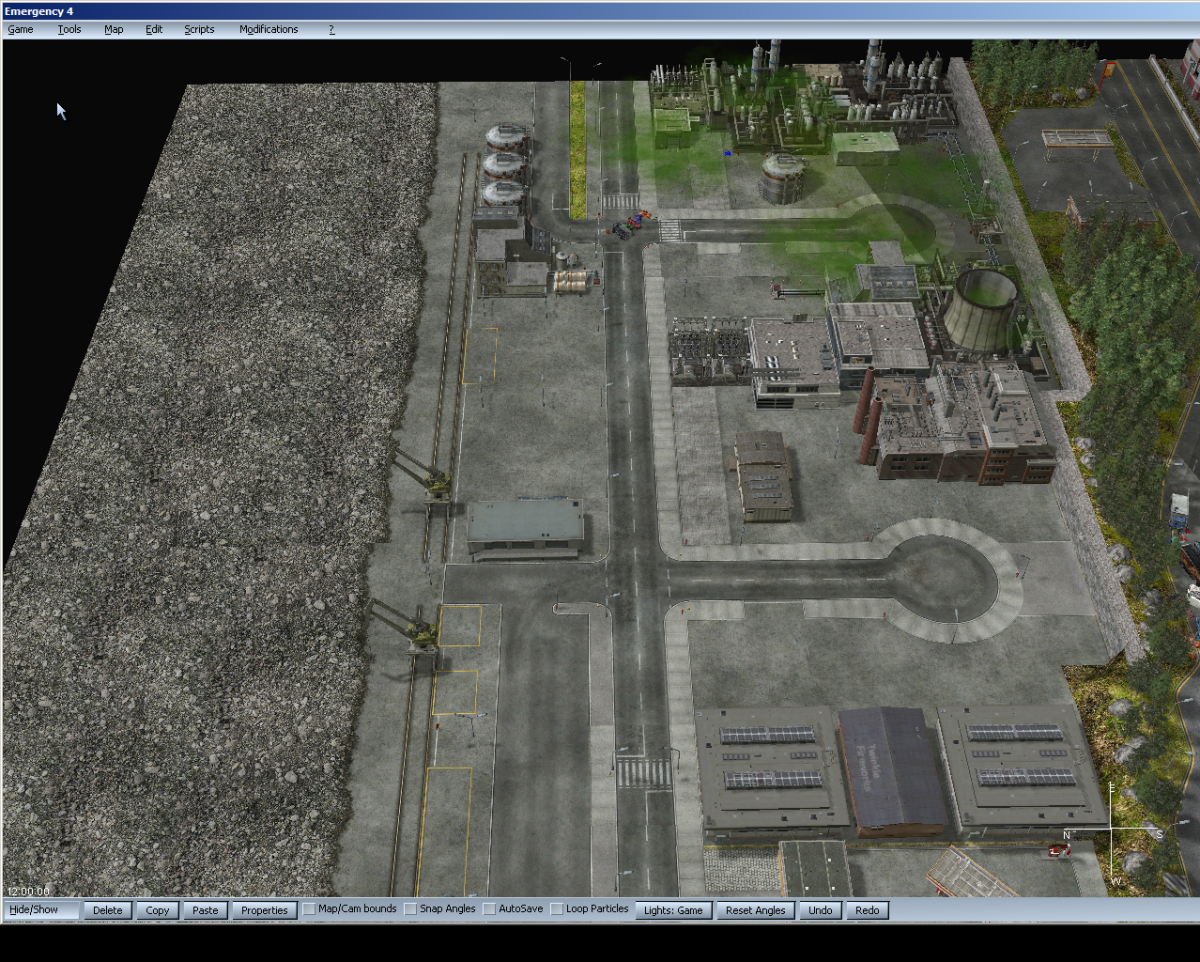Screen dimensions: 1200x962
Task: Click the 12:00:00 time display
Action: click(x=28, y=891)
